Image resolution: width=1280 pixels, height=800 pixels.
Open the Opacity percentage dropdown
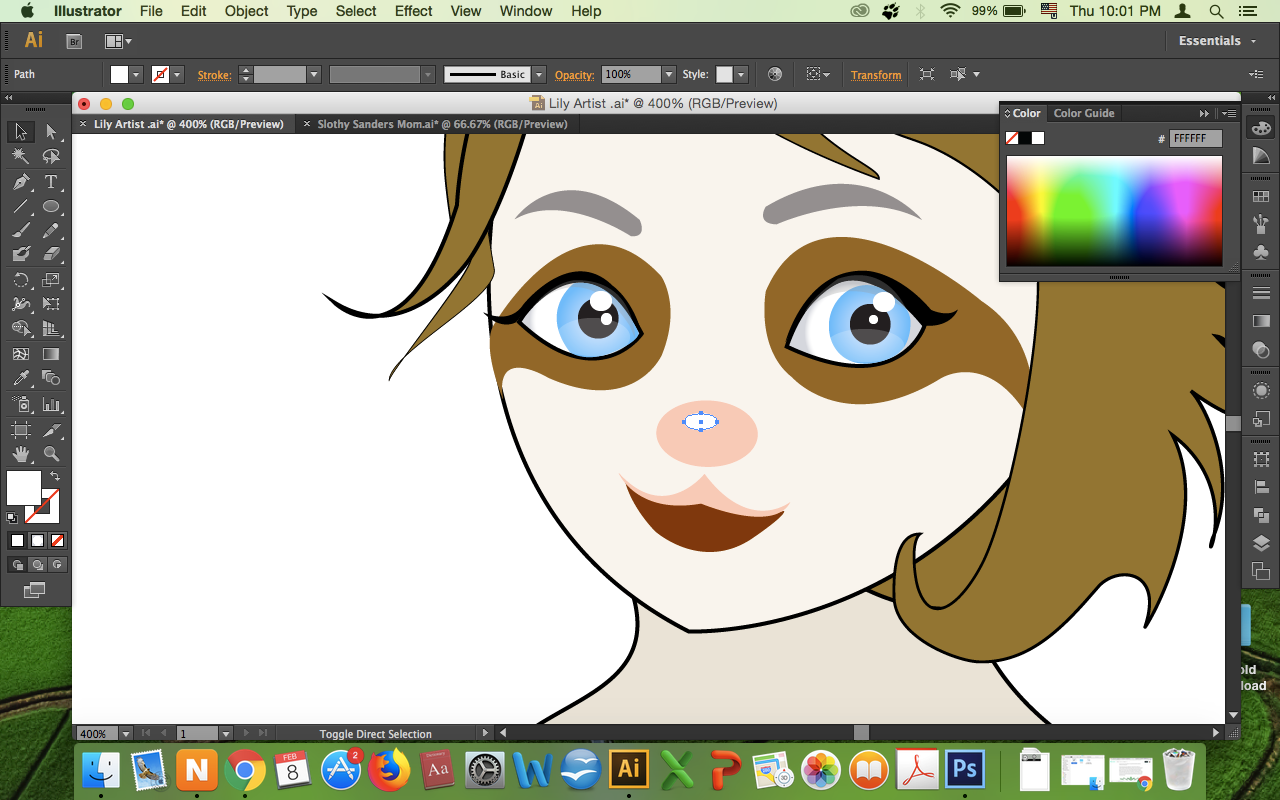668,75
